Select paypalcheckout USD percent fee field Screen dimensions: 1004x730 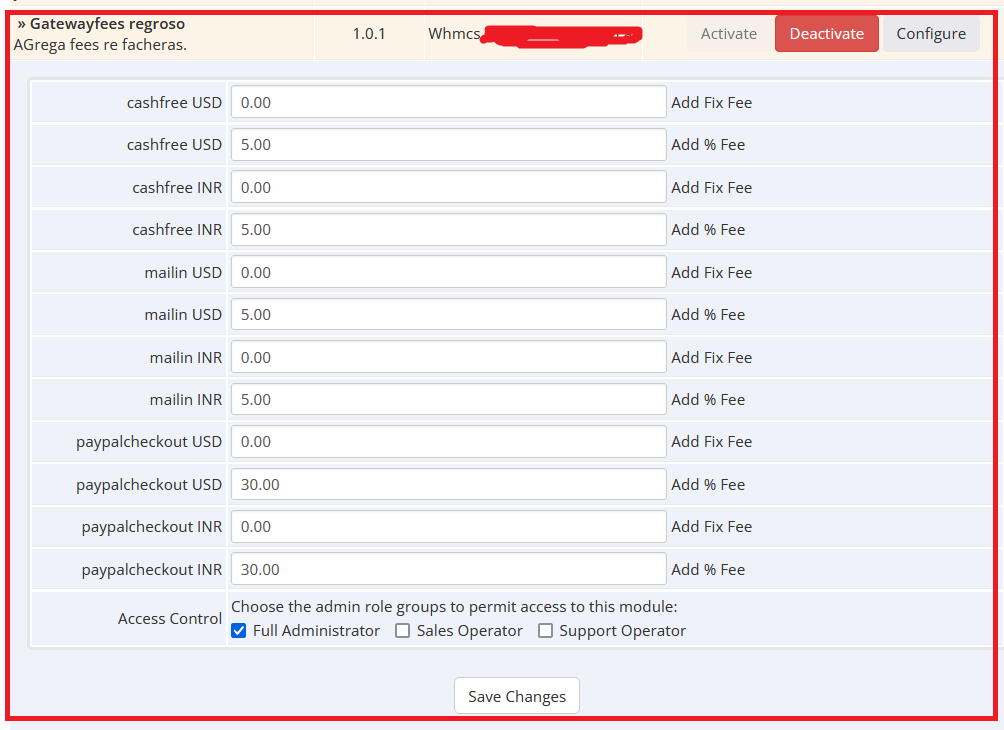tap(448, 484)
